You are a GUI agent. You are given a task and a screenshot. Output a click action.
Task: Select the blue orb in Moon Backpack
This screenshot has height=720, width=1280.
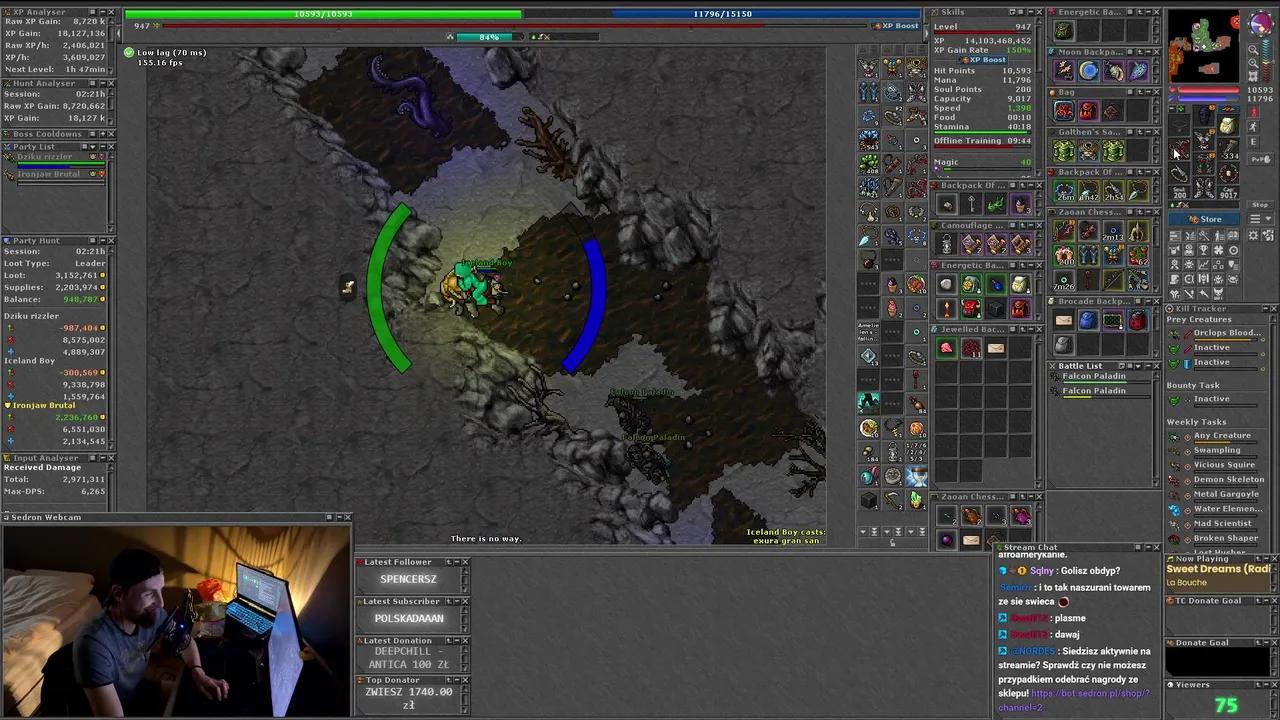tap(1088, 70)
